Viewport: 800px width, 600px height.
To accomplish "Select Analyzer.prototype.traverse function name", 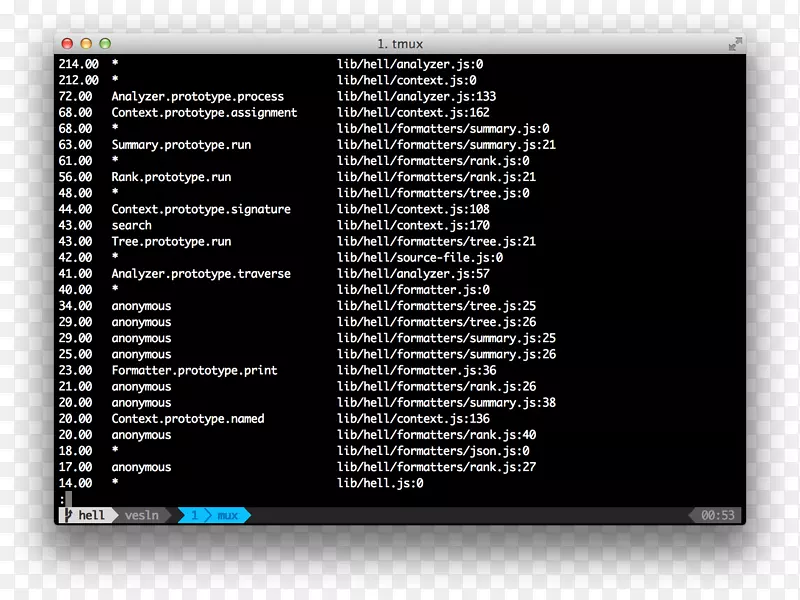I will [201, 273].
